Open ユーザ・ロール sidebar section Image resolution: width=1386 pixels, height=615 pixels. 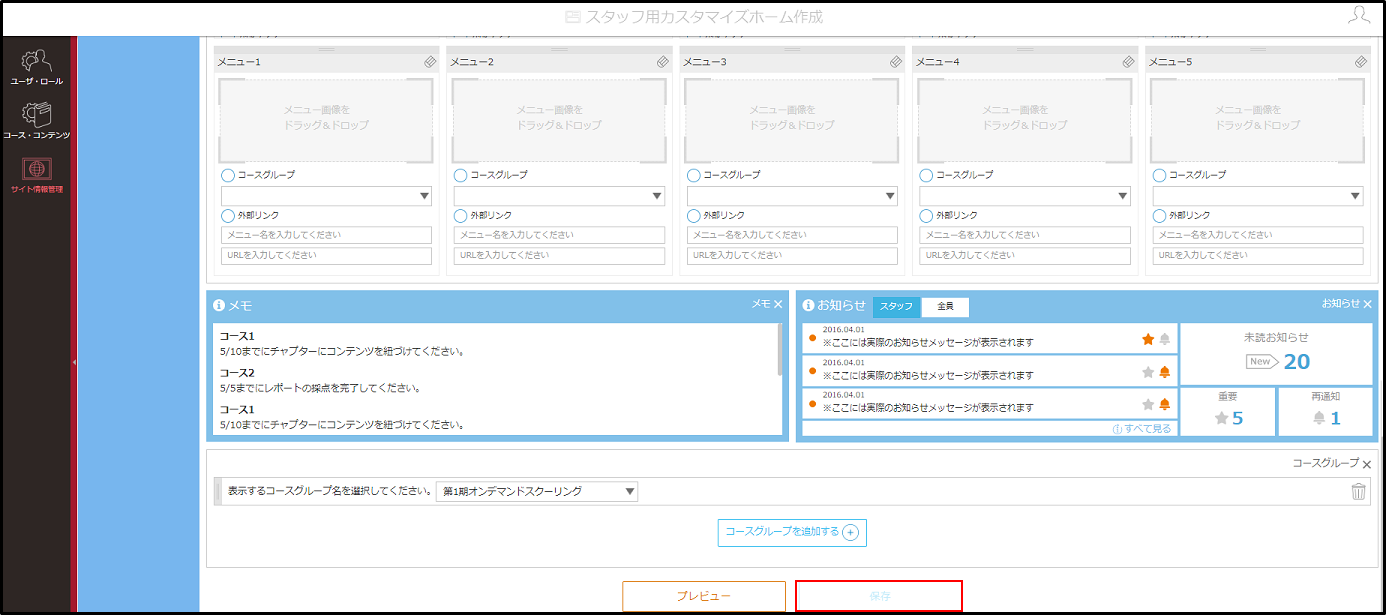(x=36, y=67)
